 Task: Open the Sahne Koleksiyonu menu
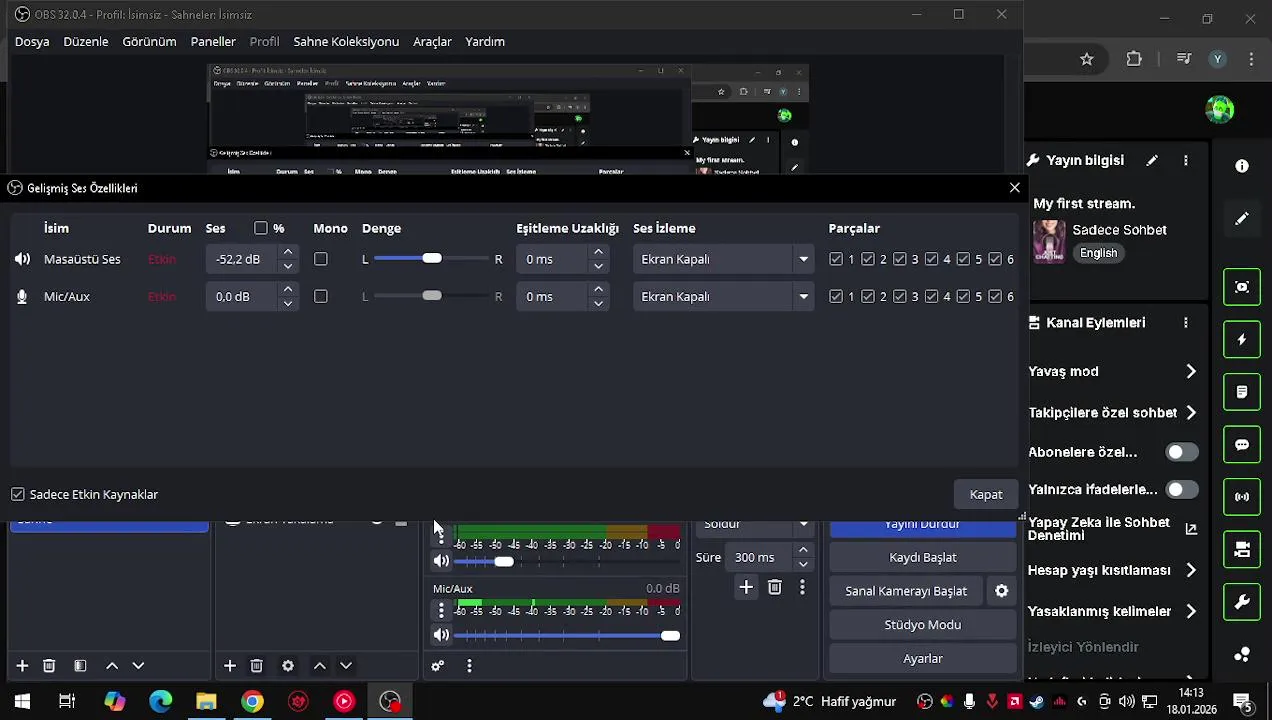pos(346,42)
